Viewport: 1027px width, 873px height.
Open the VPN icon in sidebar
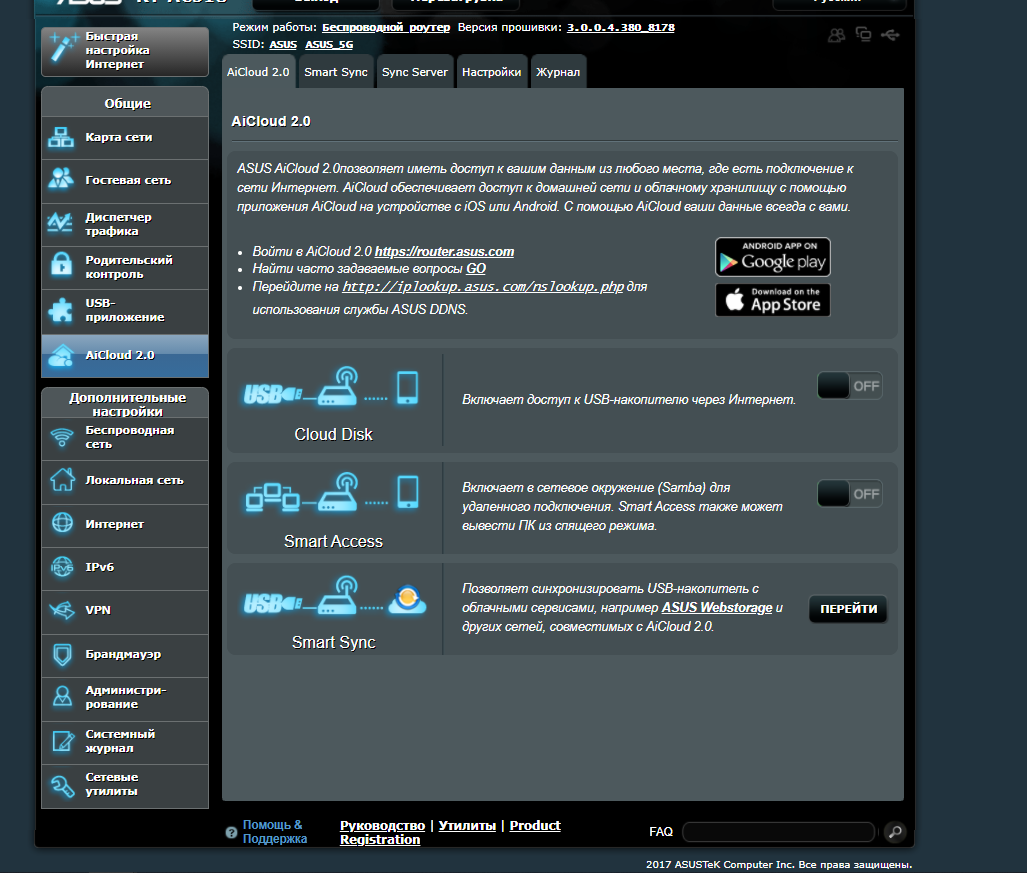tap(62, 610)
